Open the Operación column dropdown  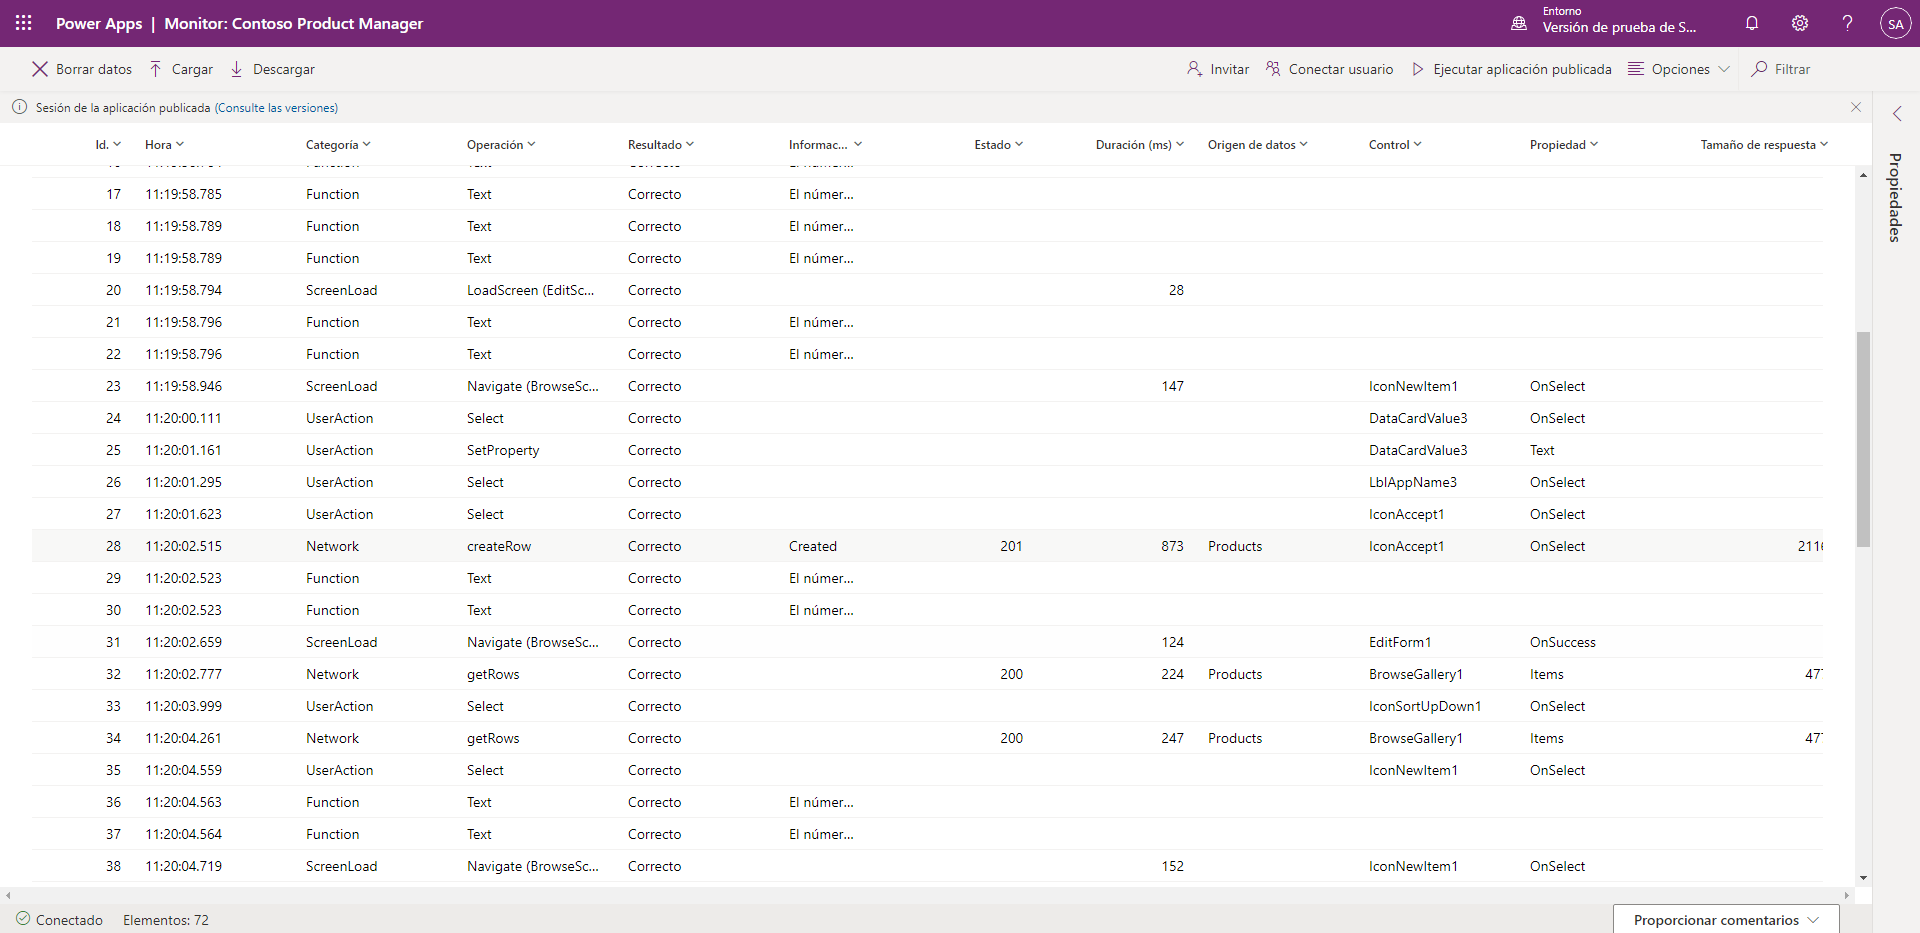pos(532,144)
